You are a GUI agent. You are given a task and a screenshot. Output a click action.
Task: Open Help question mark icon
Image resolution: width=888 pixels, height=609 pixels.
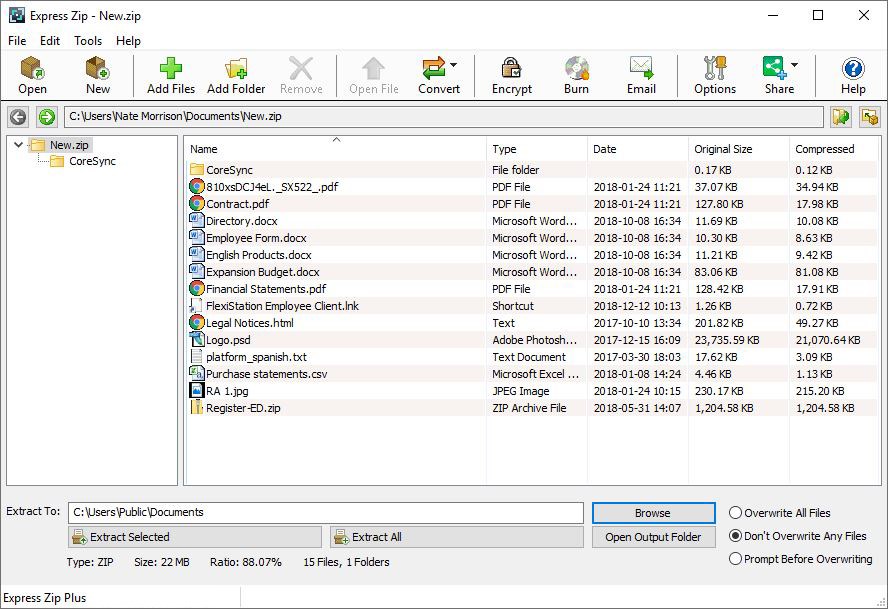click(x=853, y=69)
